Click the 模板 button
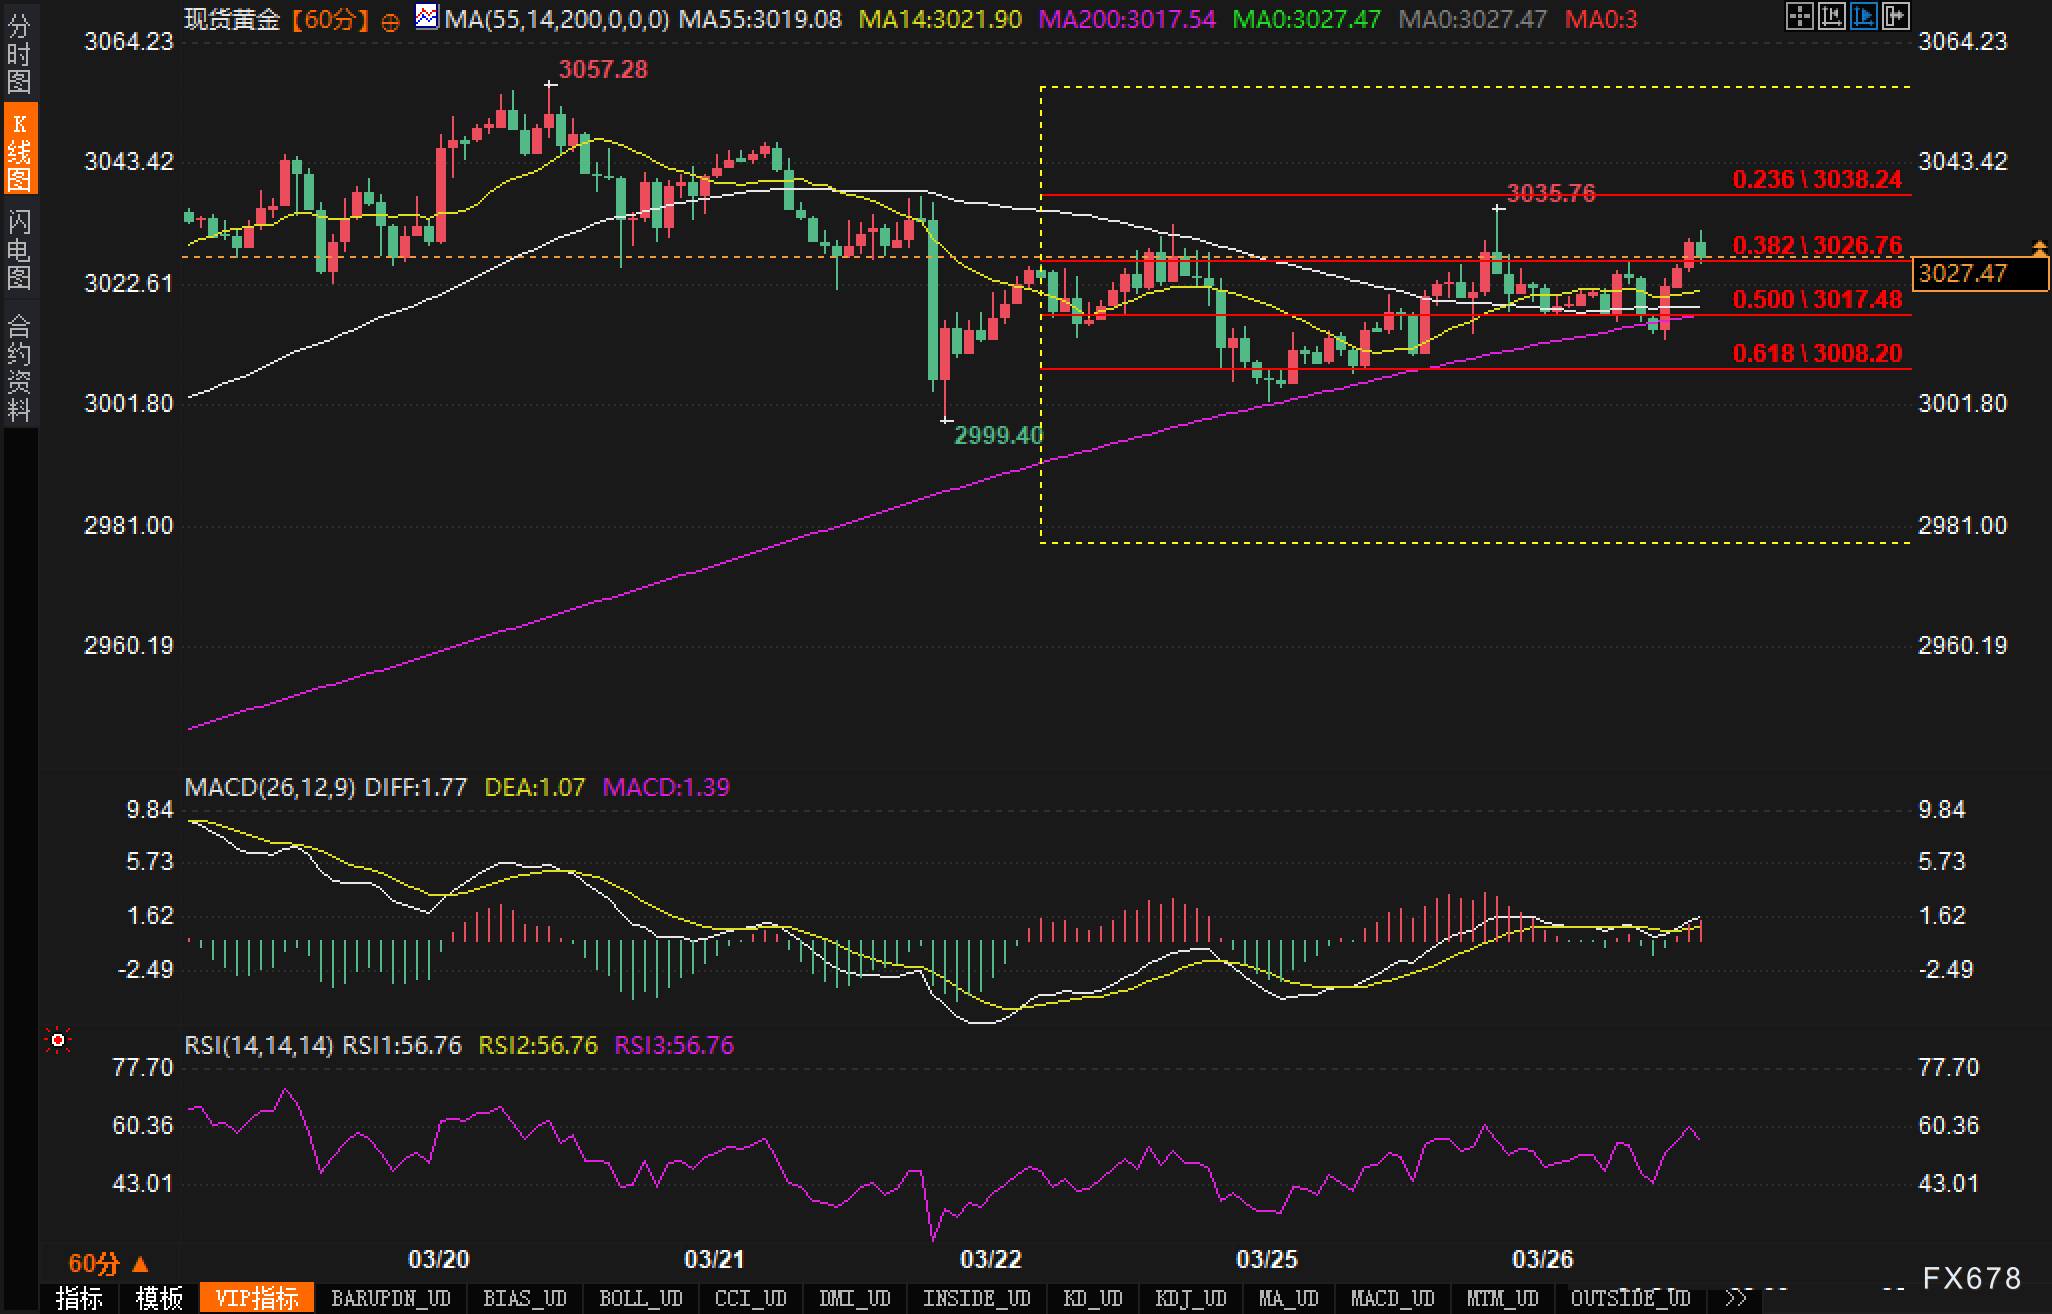The height and width of the screenshot is (1314, 2052). [159, 1298]
